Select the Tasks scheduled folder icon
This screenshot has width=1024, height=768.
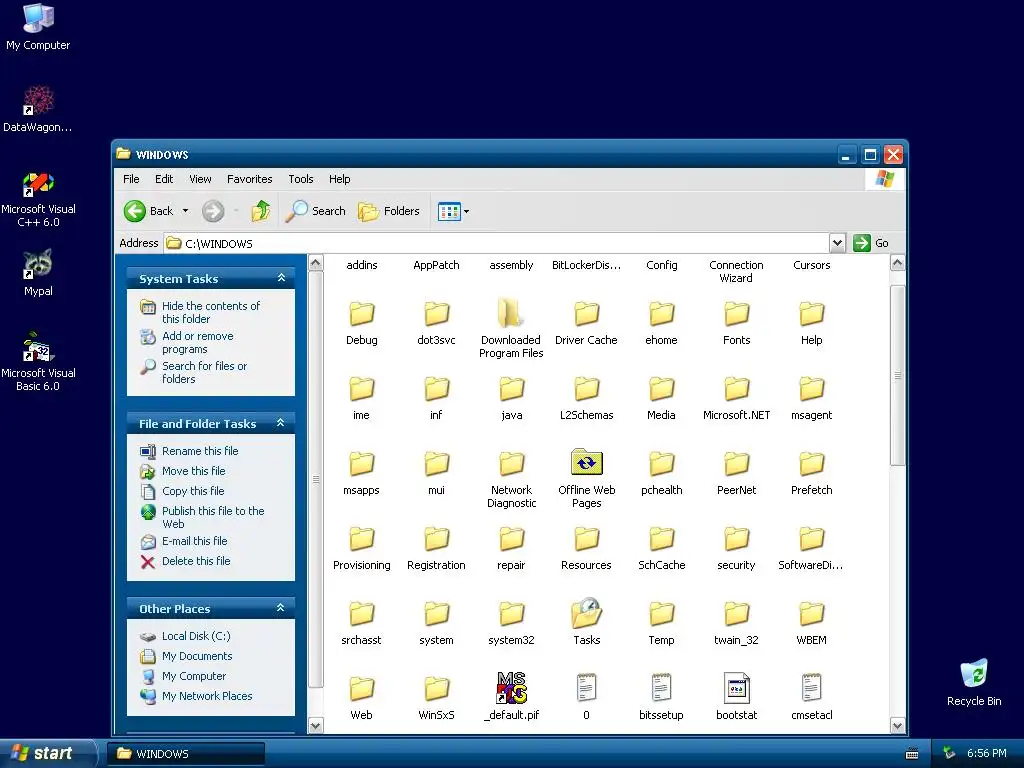click(x=586, y=613)
